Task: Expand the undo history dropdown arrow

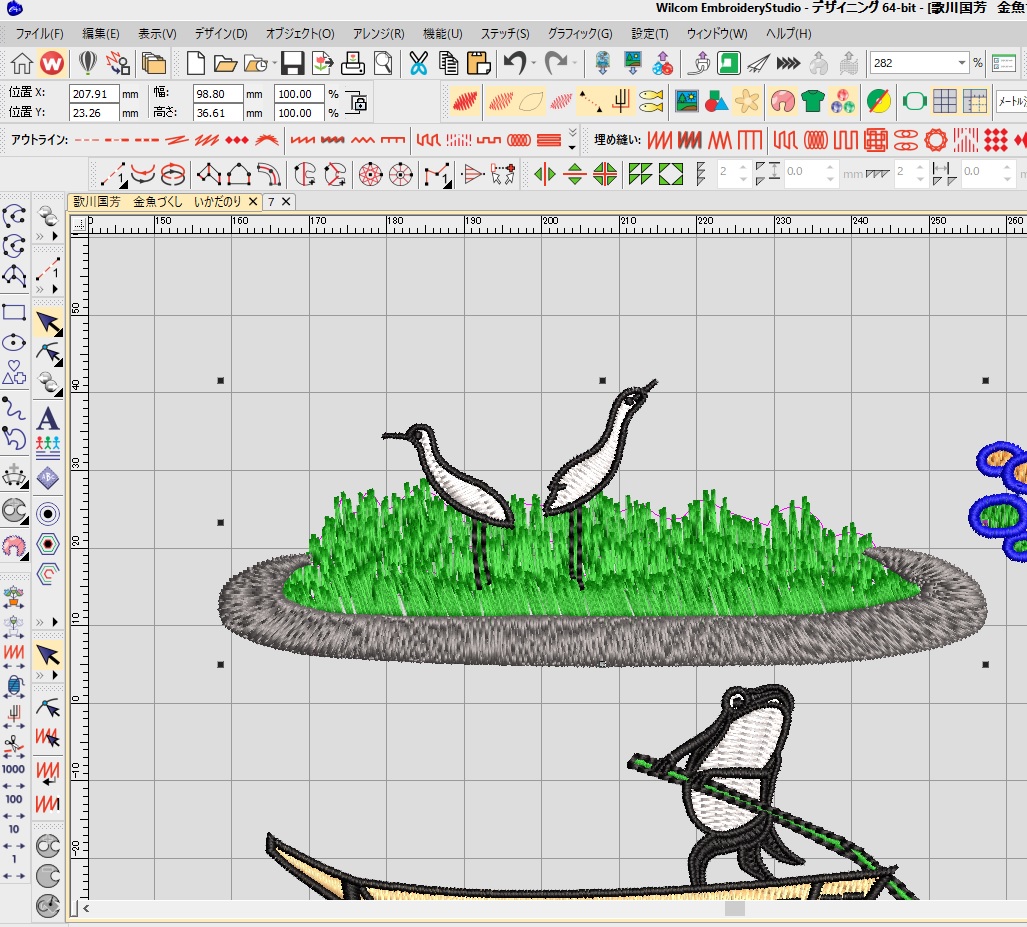Action: (534, 64)
